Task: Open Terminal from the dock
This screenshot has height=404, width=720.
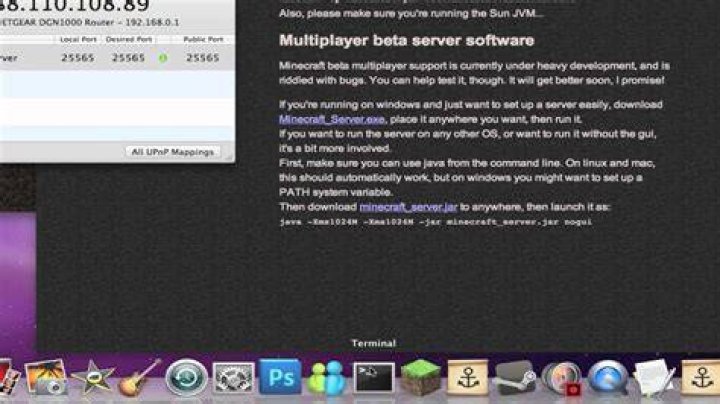Action: 374,377
